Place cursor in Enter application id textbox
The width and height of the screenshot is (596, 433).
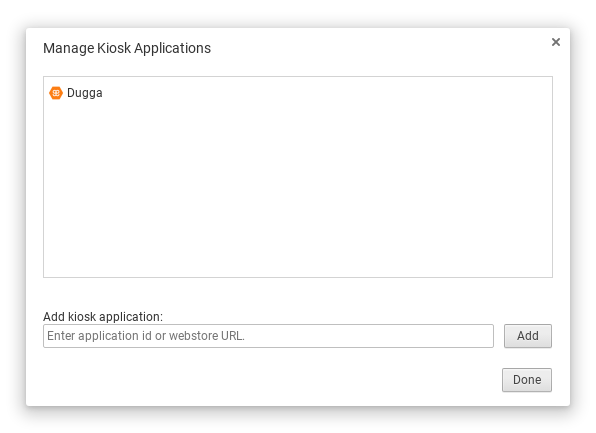click(x=268, y=336)
